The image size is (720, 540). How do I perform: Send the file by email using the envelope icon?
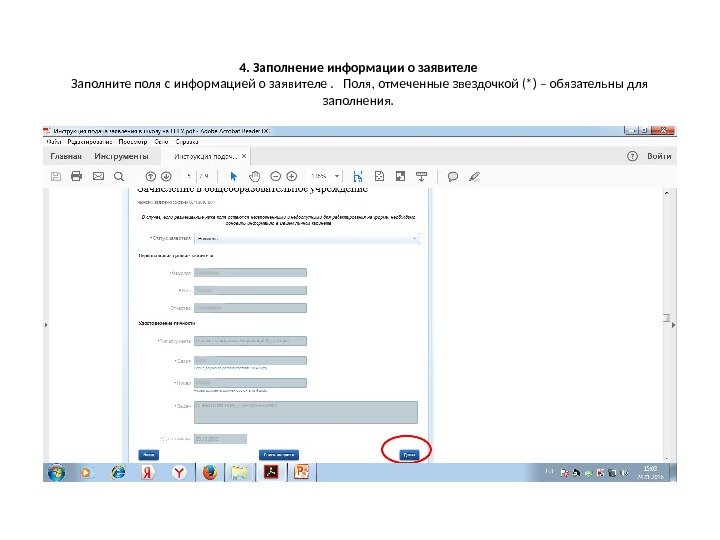pos(98,176)
